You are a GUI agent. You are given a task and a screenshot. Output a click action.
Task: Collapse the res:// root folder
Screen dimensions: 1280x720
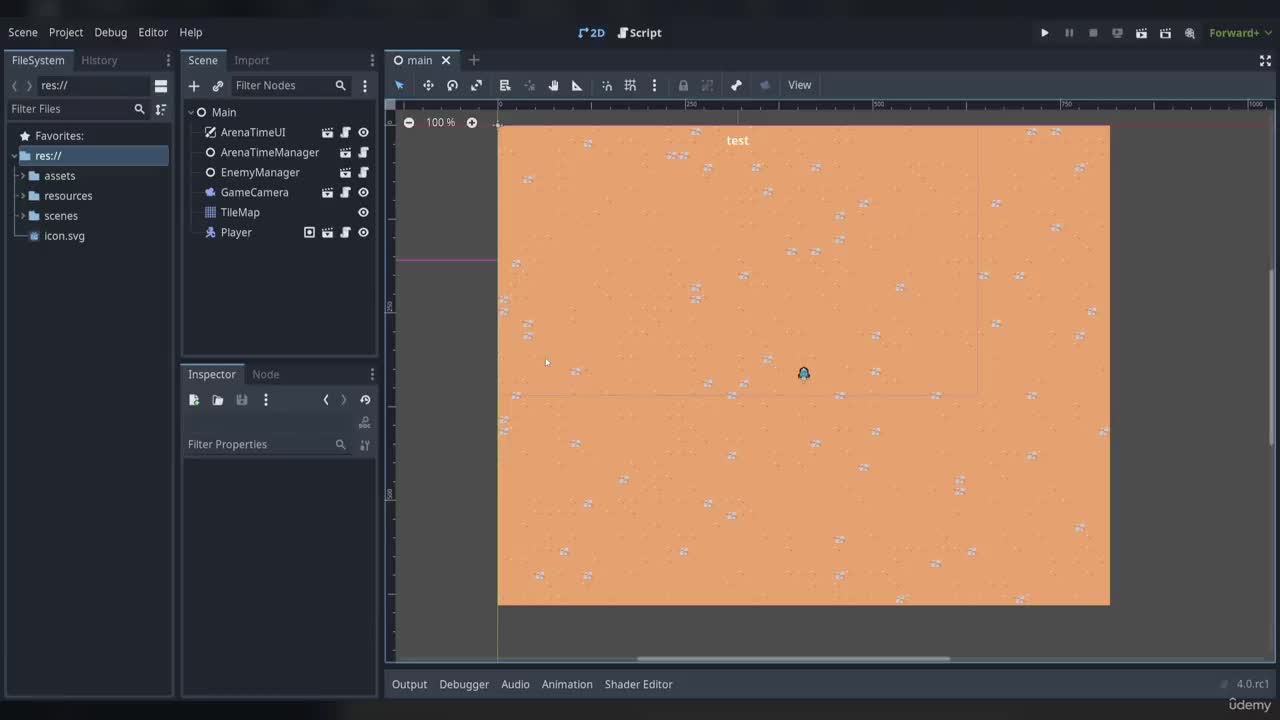point(14,156)
